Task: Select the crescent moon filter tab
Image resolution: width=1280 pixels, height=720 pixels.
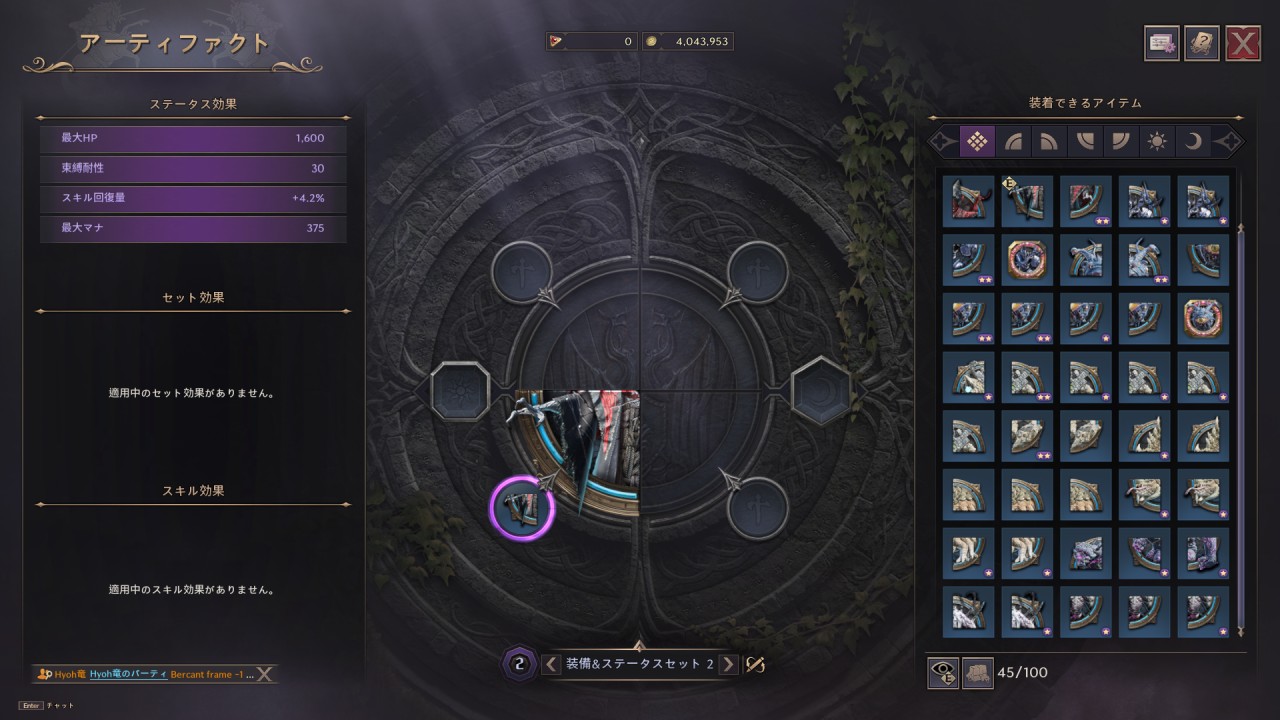Action: [1193, 142]
